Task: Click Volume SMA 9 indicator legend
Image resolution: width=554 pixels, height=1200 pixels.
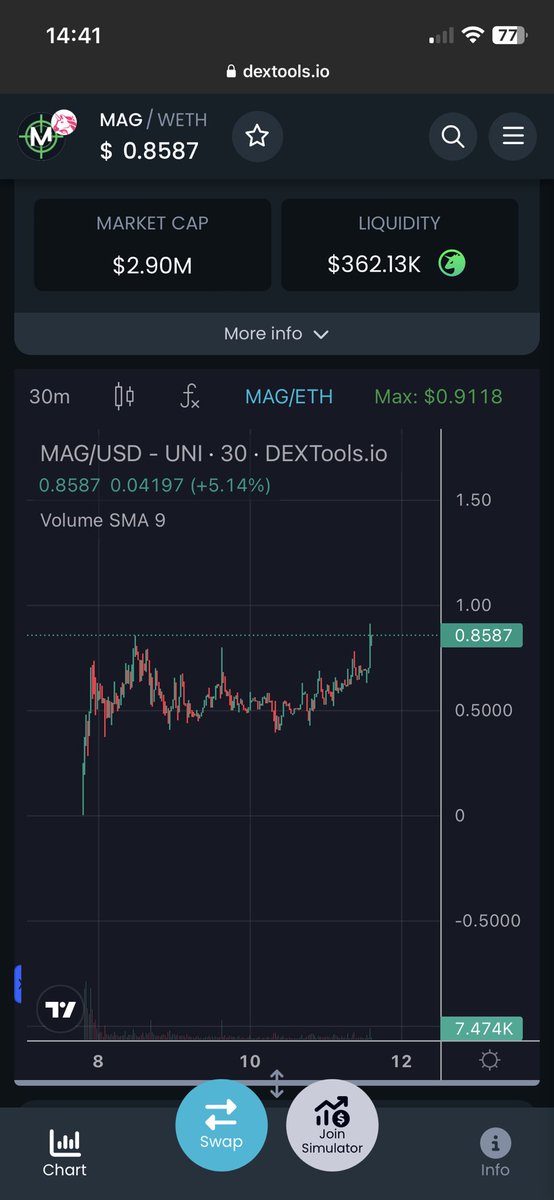Action: click(103, 520)
